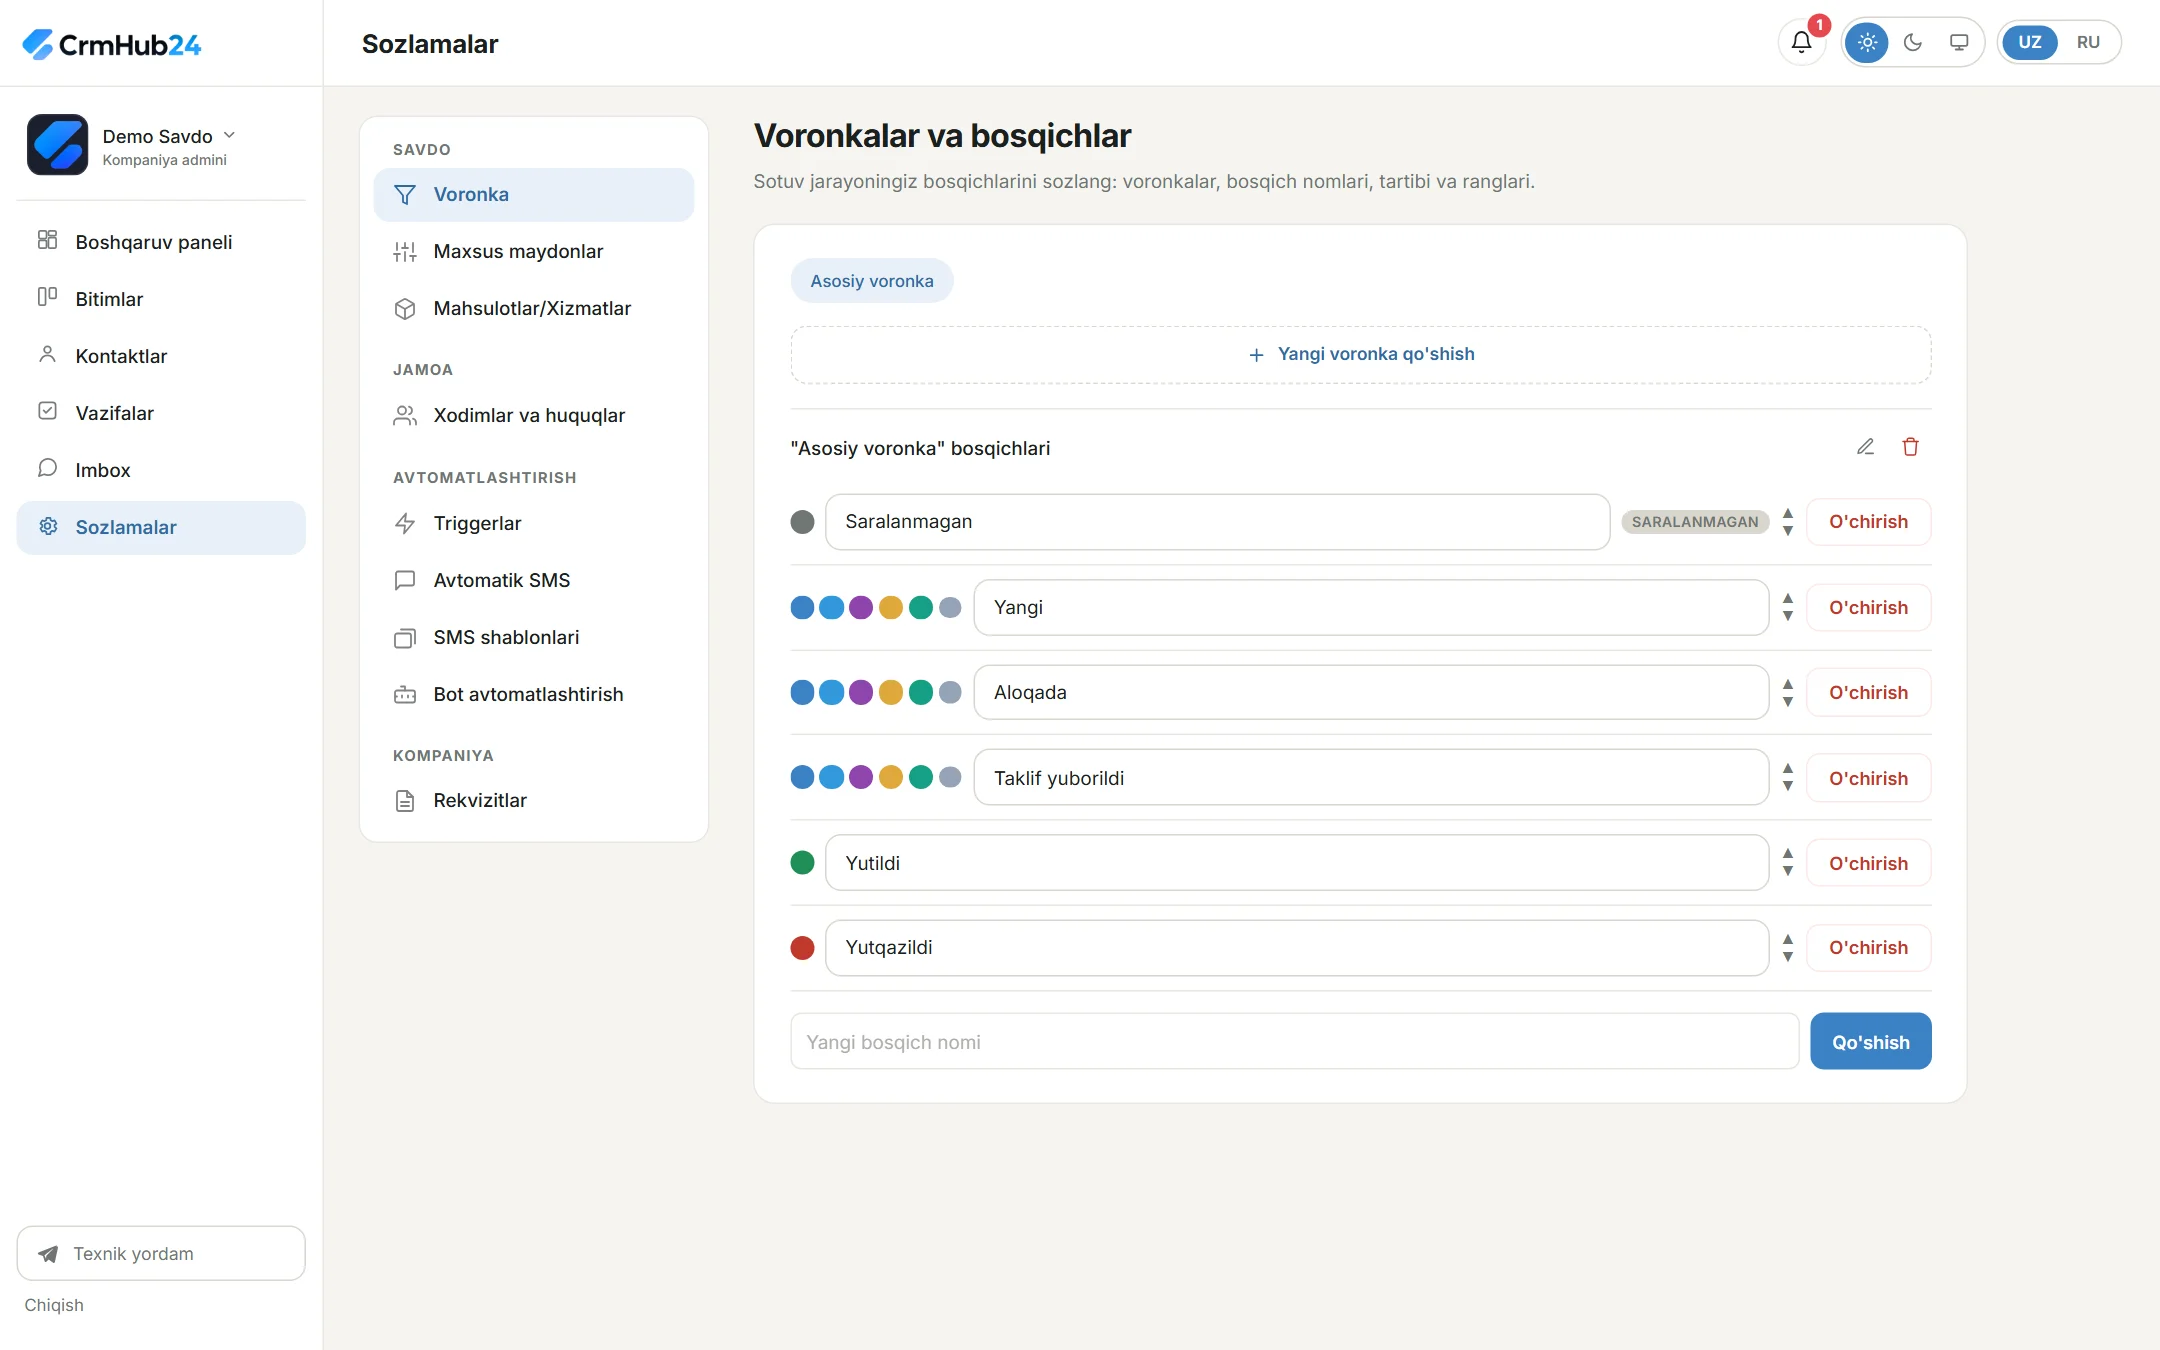The width and height of the screenshot is (2160, 1350).
Task: Open Bitimlar in the sidebar
Action: click(x=161, y=299)
